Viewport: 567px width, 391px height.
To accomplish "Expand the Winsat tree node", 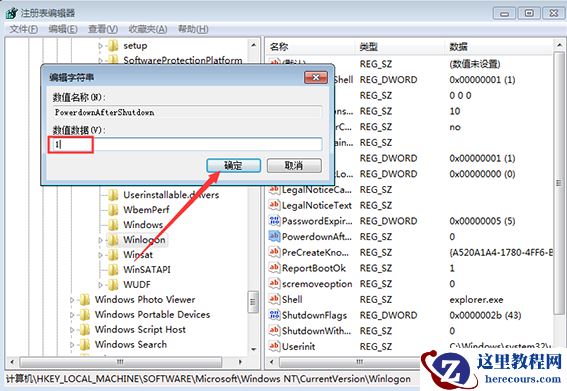I will pyautogui.click(x=101, y=255).
